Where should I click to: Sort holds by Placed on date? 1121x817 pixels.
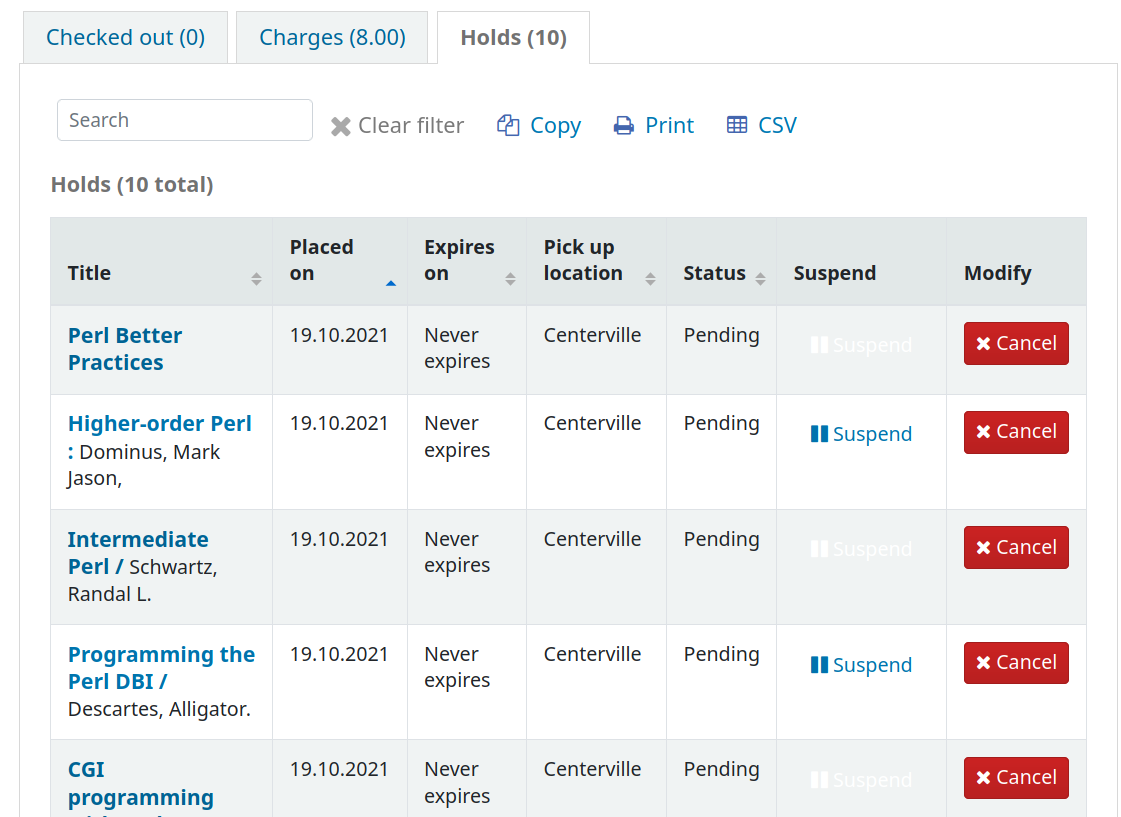340,261
